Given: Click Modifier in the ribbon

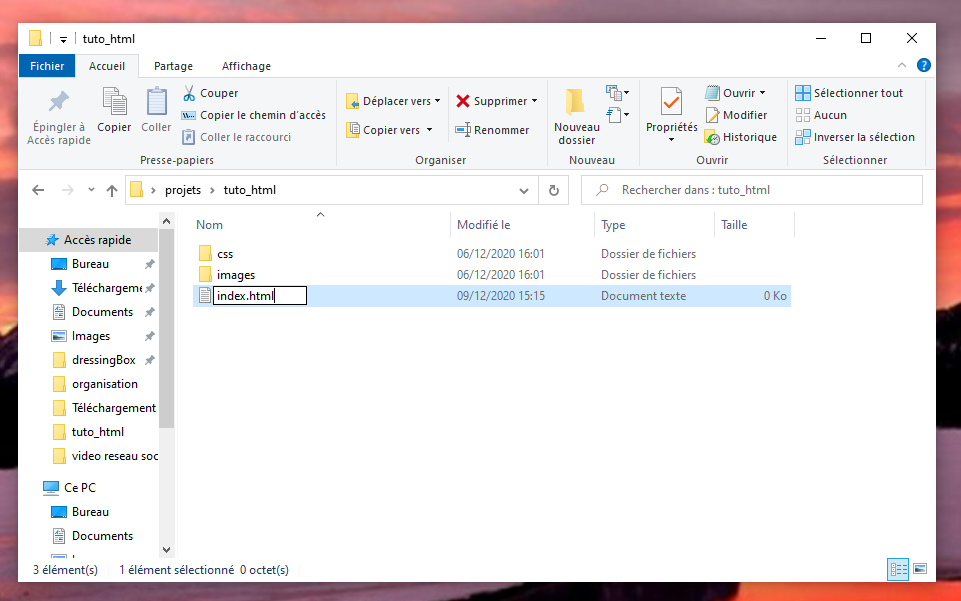Looking at the screenshot, I should [x=736, y=115].
